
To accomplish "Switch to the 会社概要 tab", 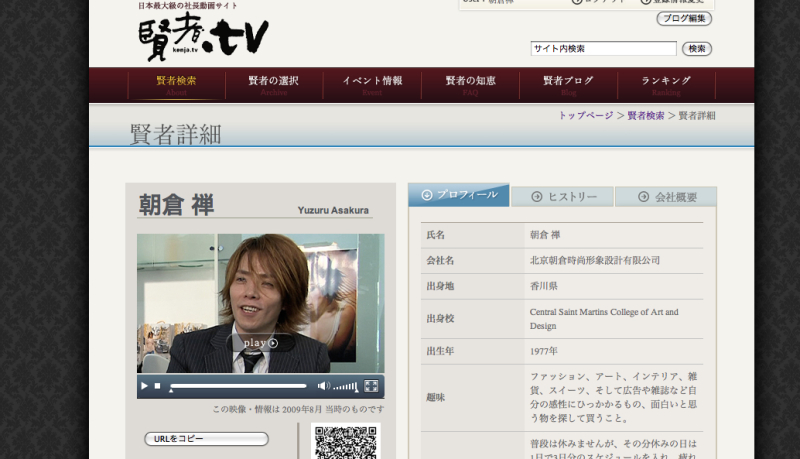I will coord(666,197).
